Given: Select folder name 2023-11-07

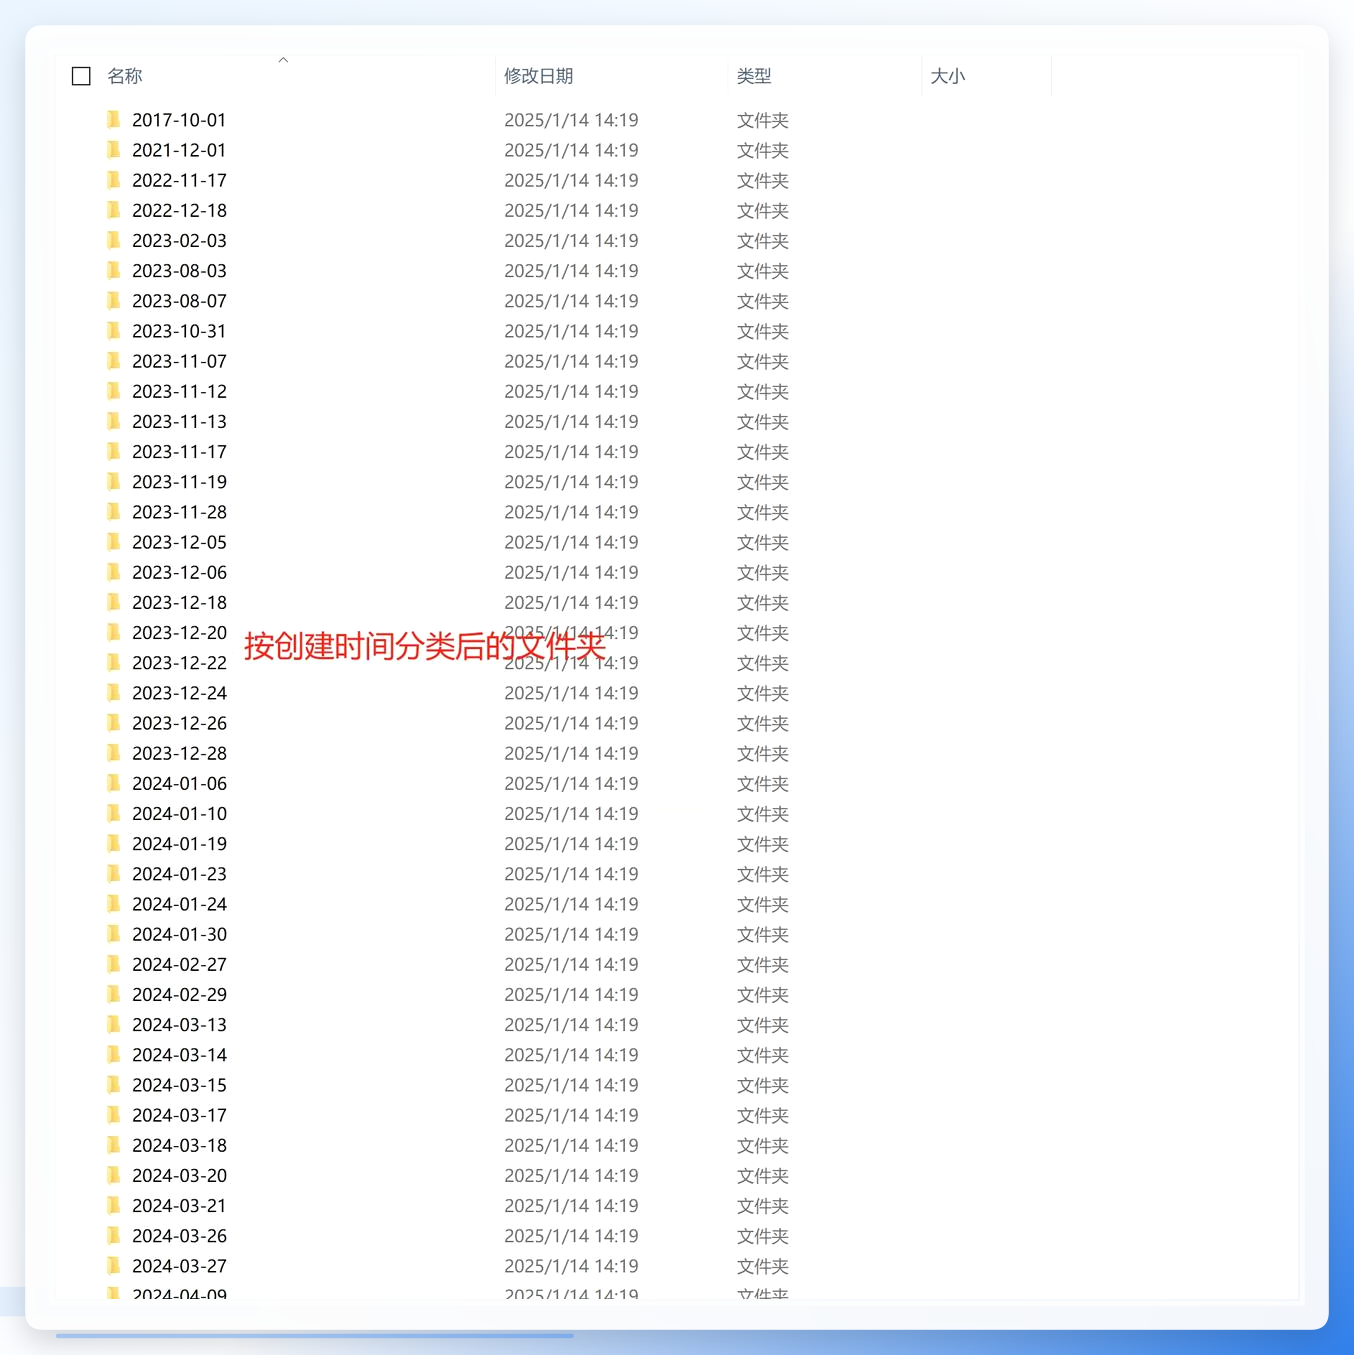Looking at the screenshot, I should pos(179,361).
